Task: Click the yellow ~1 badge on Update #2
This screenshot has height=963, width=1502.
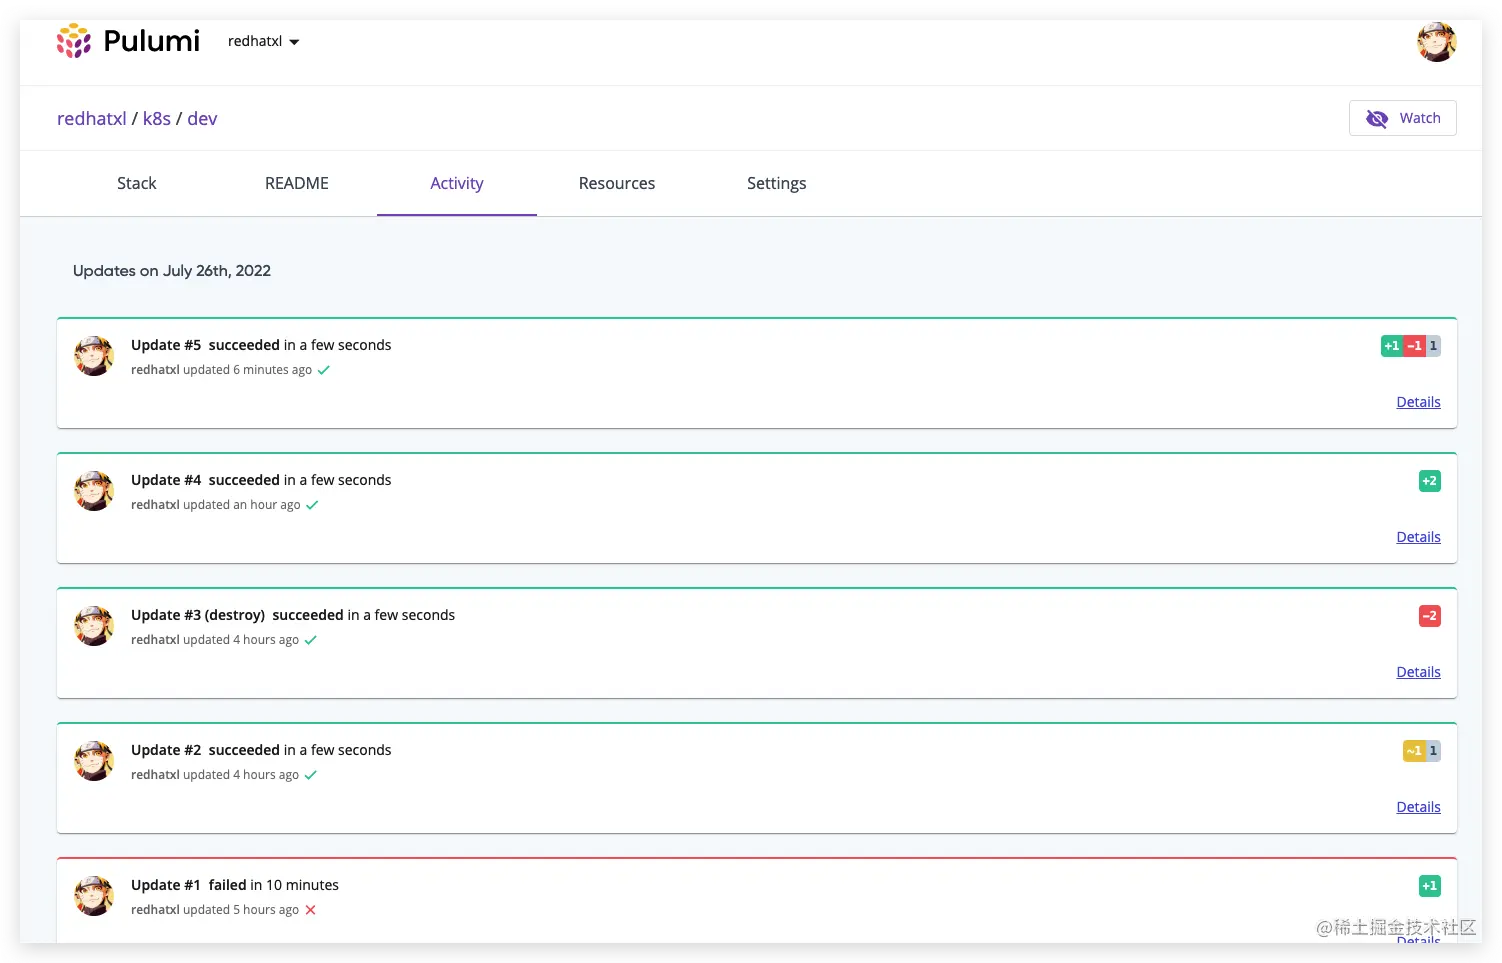Action: pyautogui.click(x=1414, y=751)
